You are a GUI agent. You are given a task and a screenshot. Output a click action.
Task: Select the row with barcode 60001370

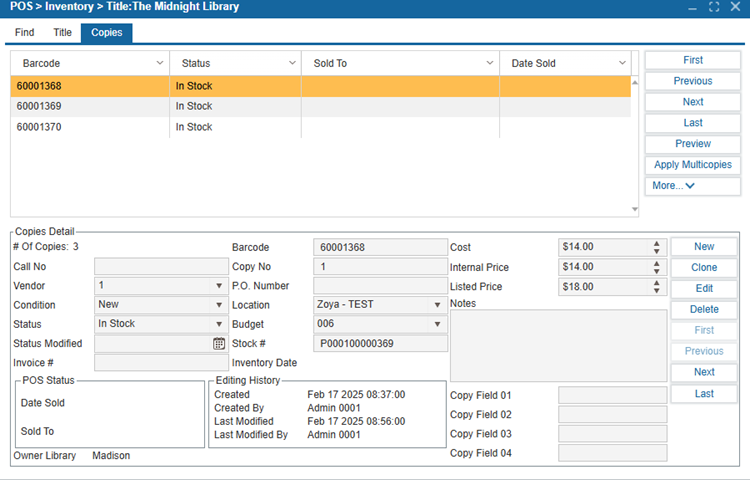click(320, 127)
